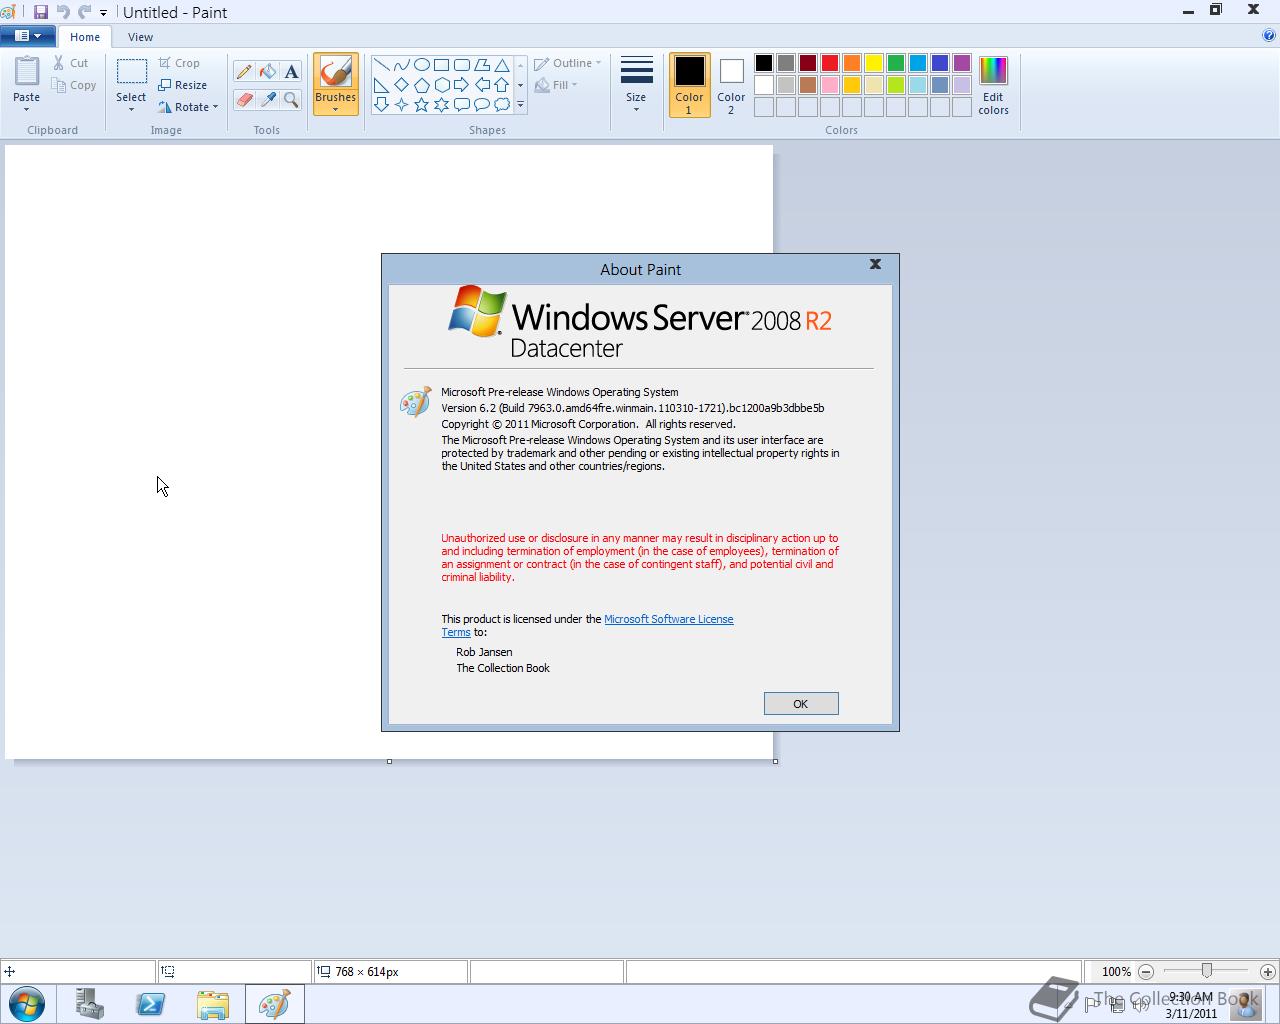Screen dimensions: 1280x1024
Task: Choose the Pentagon shape
Action: [x=421, y=85]
